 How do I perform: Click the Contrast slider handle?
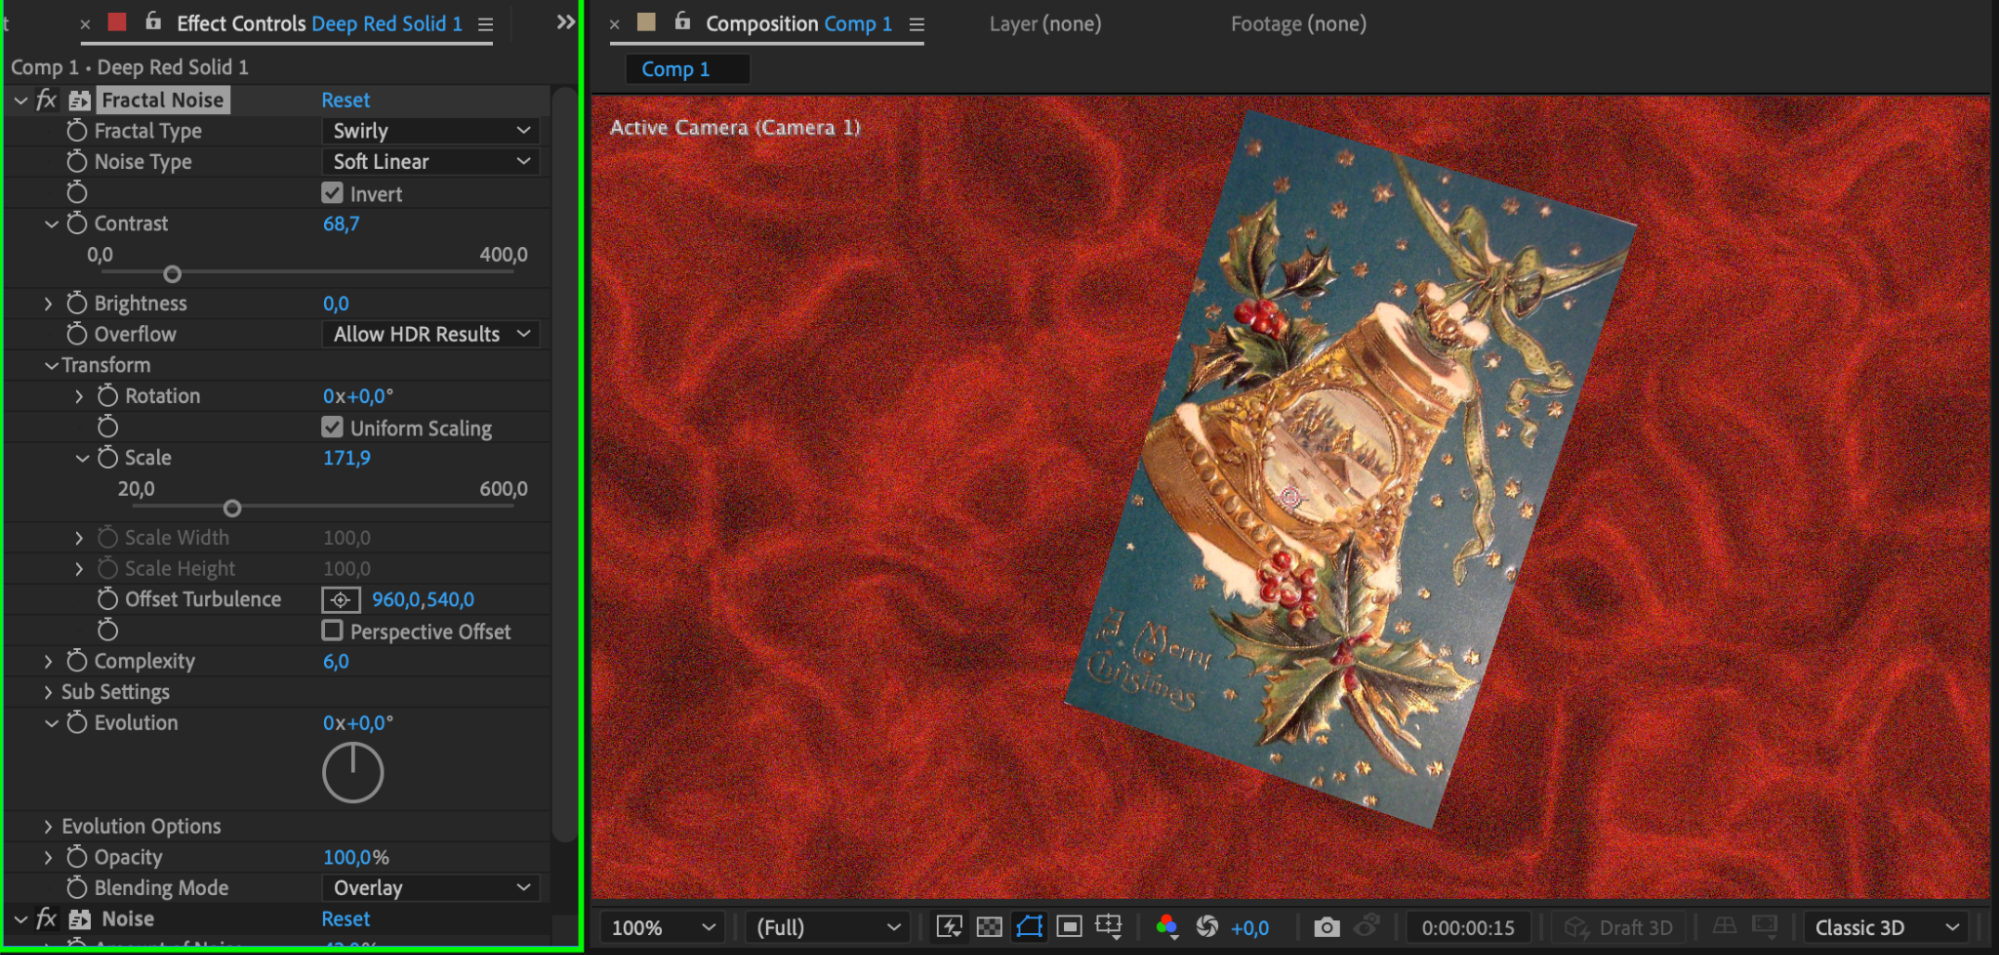coord(172,273)
